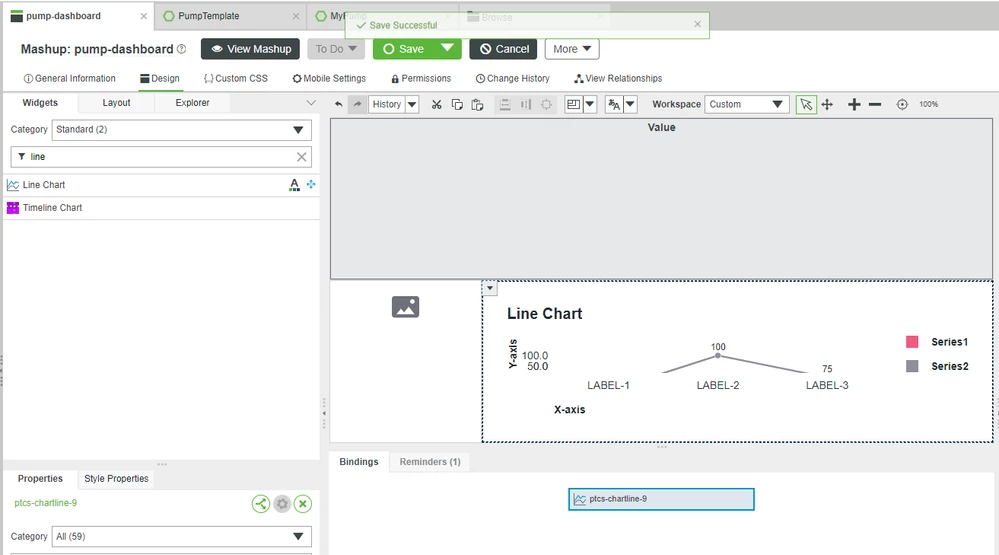This screenshot has height=555, width=999.
Task: Click the Series2 gray legend swatch
Action: click(x=912, y=366)
